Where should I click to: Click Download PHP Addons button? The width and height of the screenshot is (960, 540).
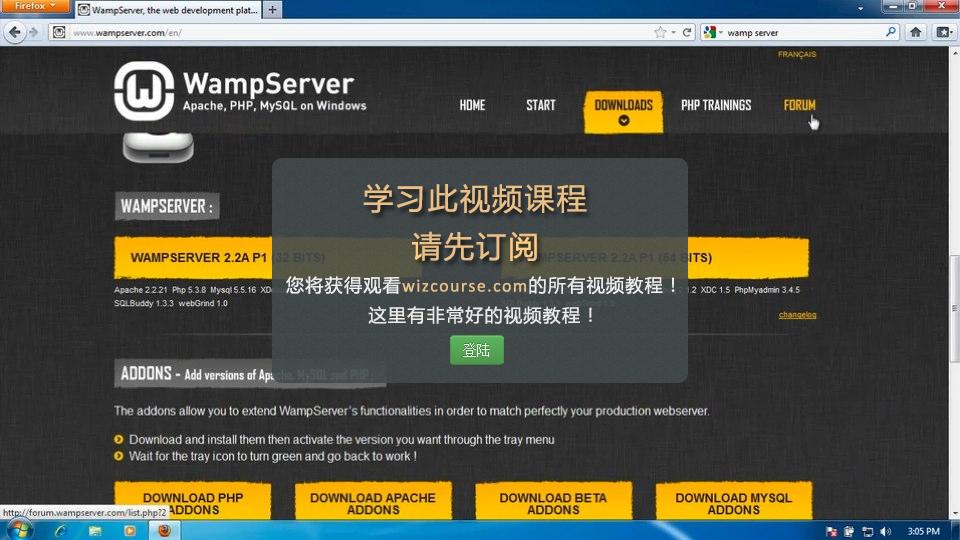[x=193, y=502]
